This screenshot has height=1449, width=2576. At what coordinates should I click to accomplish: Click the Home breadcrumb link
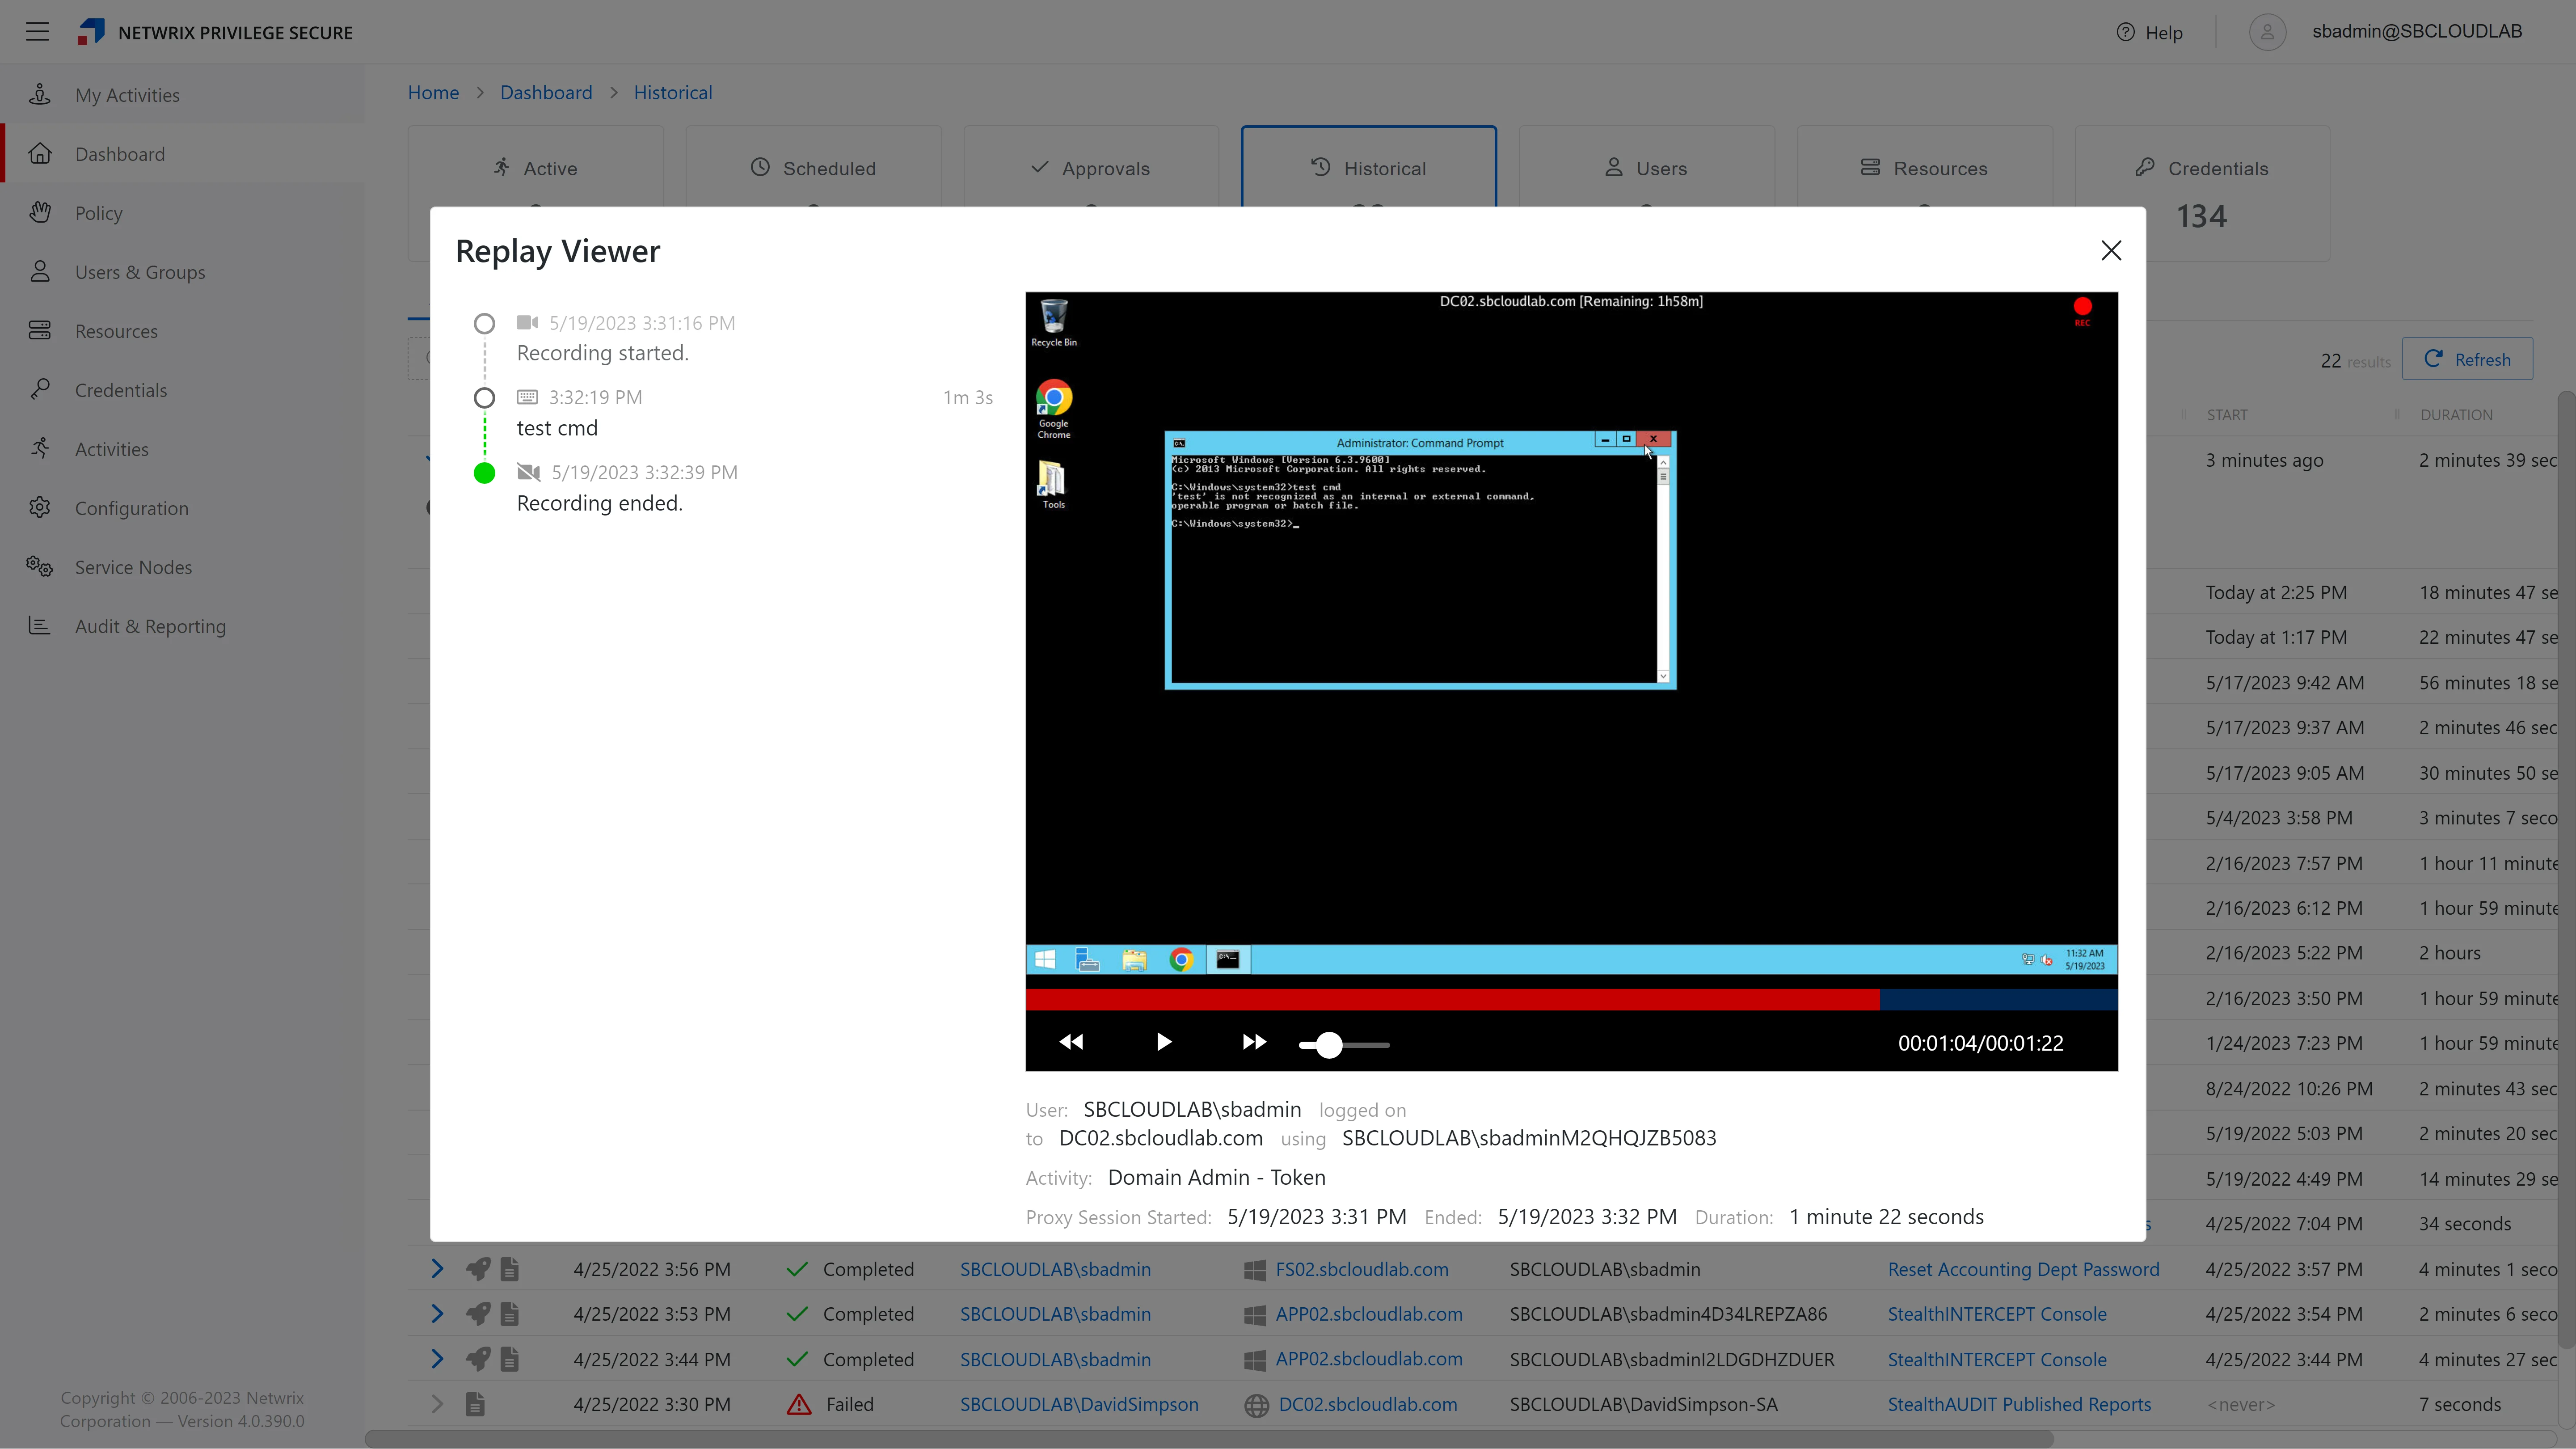tap(433, 92)
